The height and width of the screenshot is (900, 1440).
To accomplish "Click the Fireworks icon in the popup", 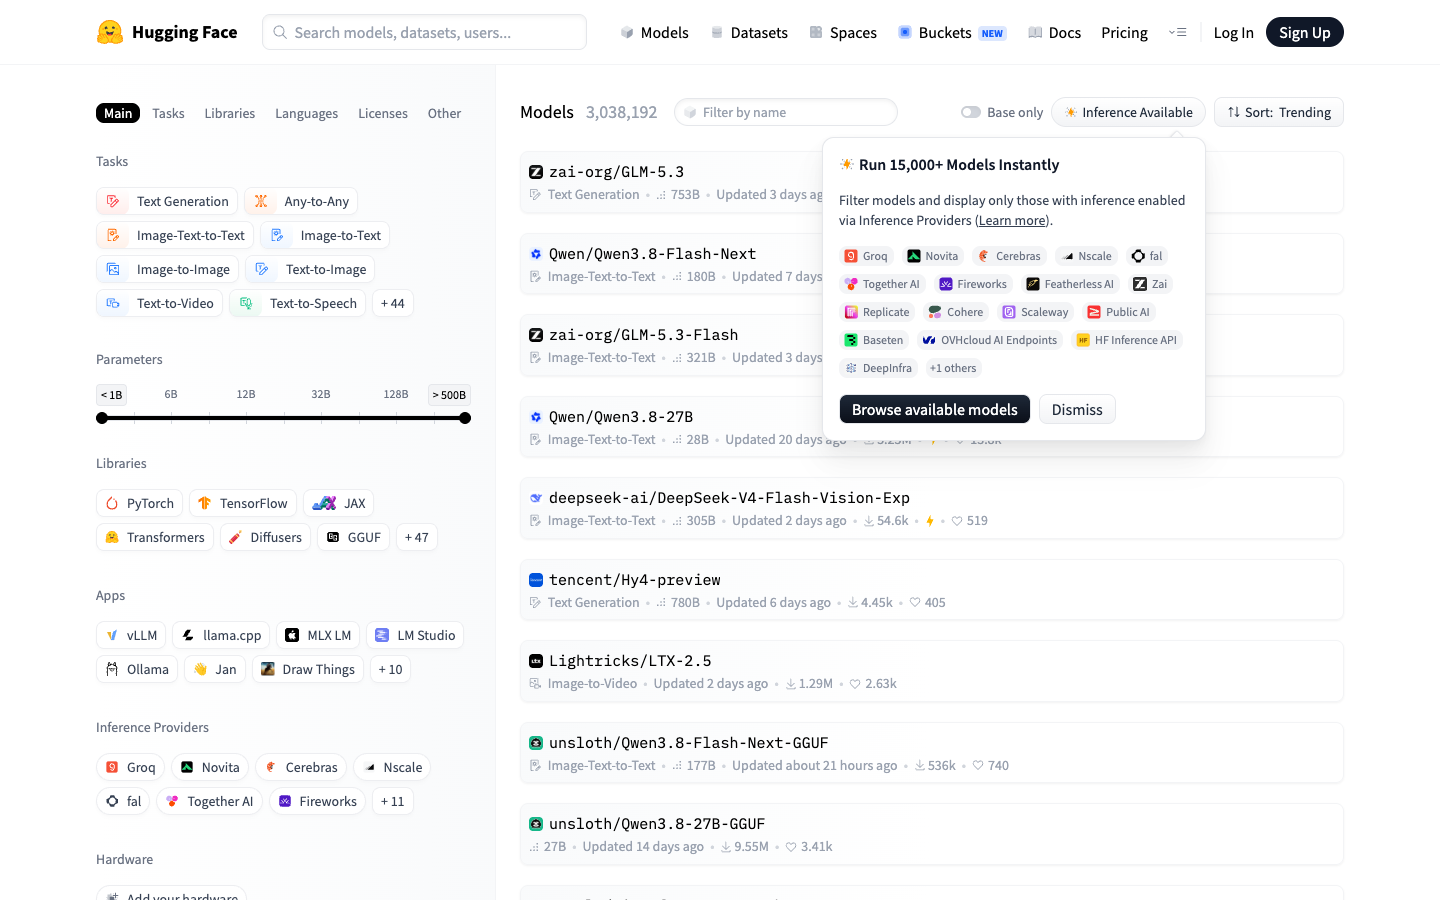I will [x=946, y=284].
